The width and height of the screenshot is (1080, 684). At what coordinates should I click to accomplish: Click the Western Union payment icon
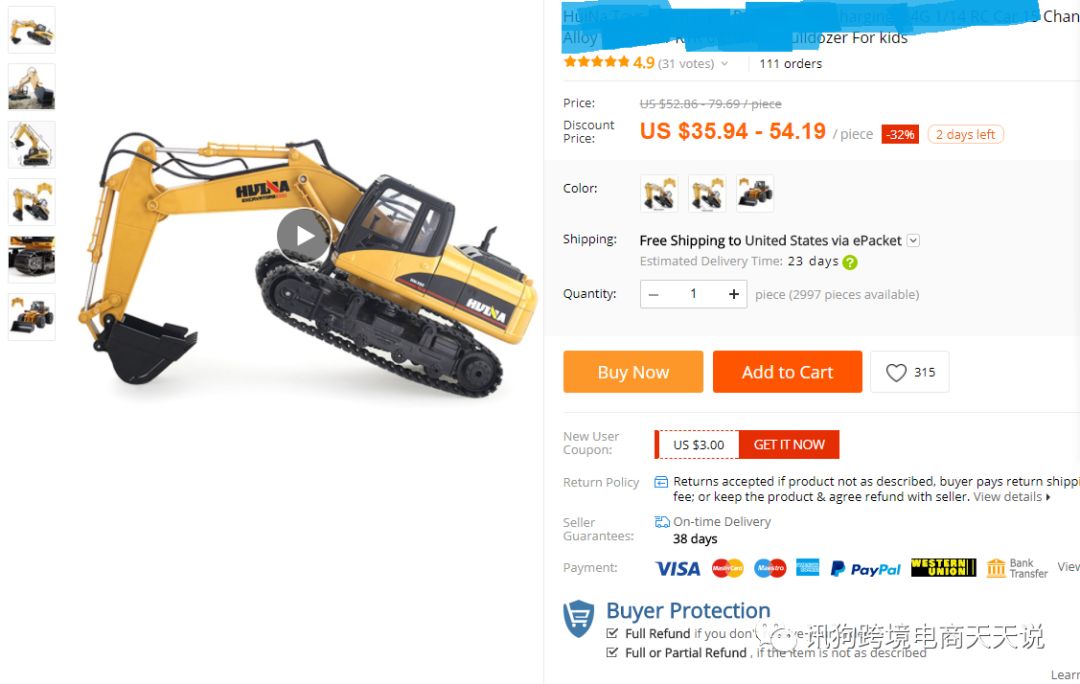[x=943, y=568]
